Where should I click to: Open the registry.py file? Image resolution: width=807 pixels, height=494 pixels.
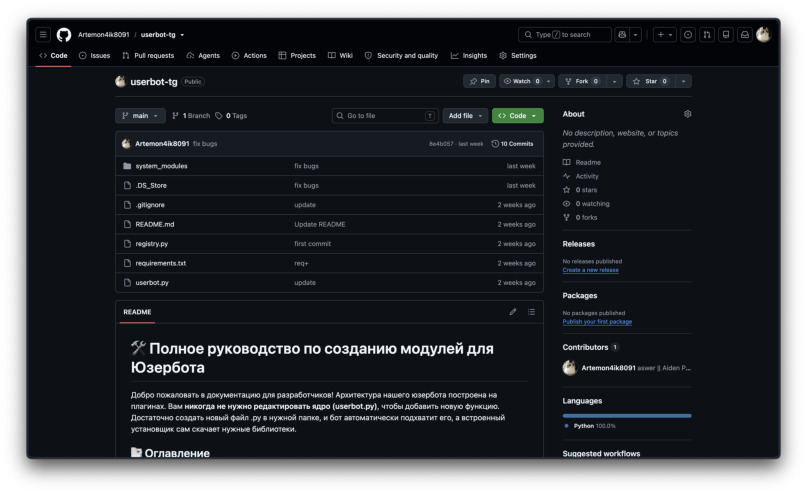coord(151,244)
